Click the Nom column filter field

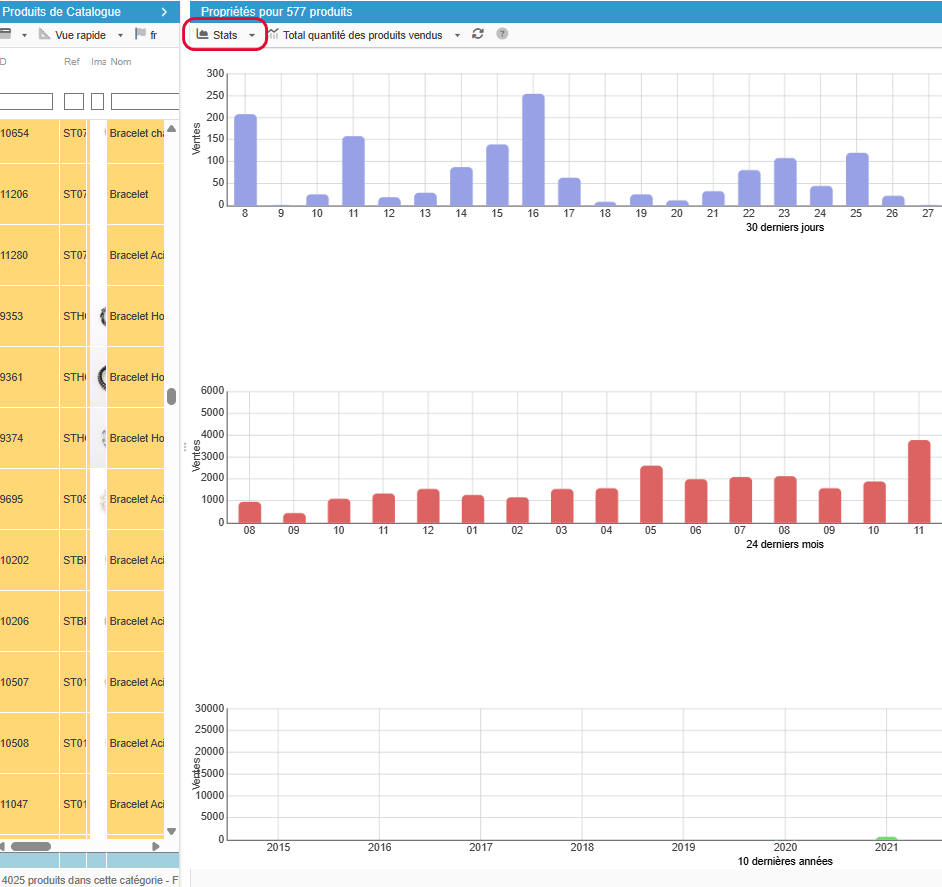(x=144, y=101)
